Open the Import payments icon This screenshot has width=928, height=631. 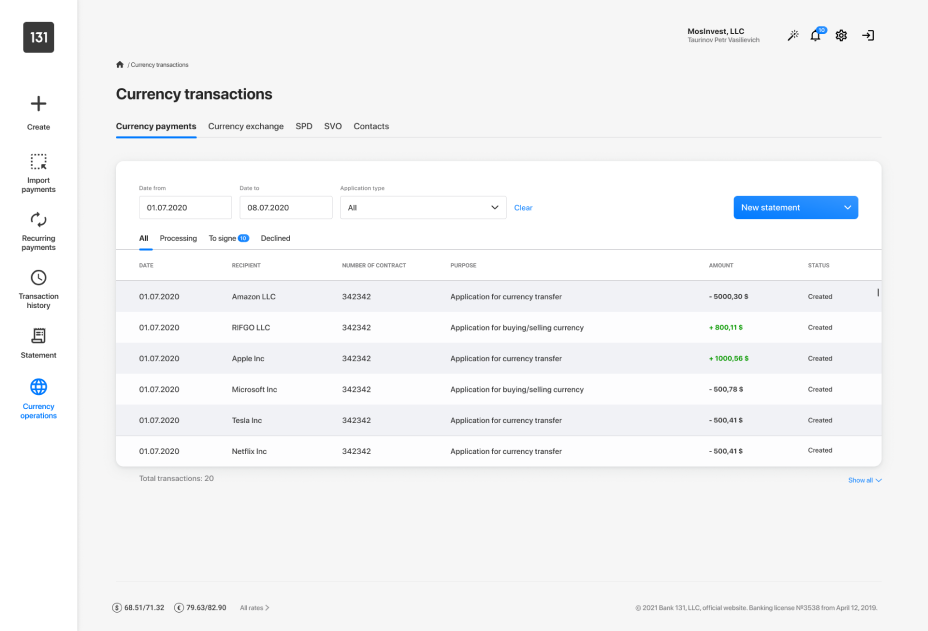[x=38, y=162]
